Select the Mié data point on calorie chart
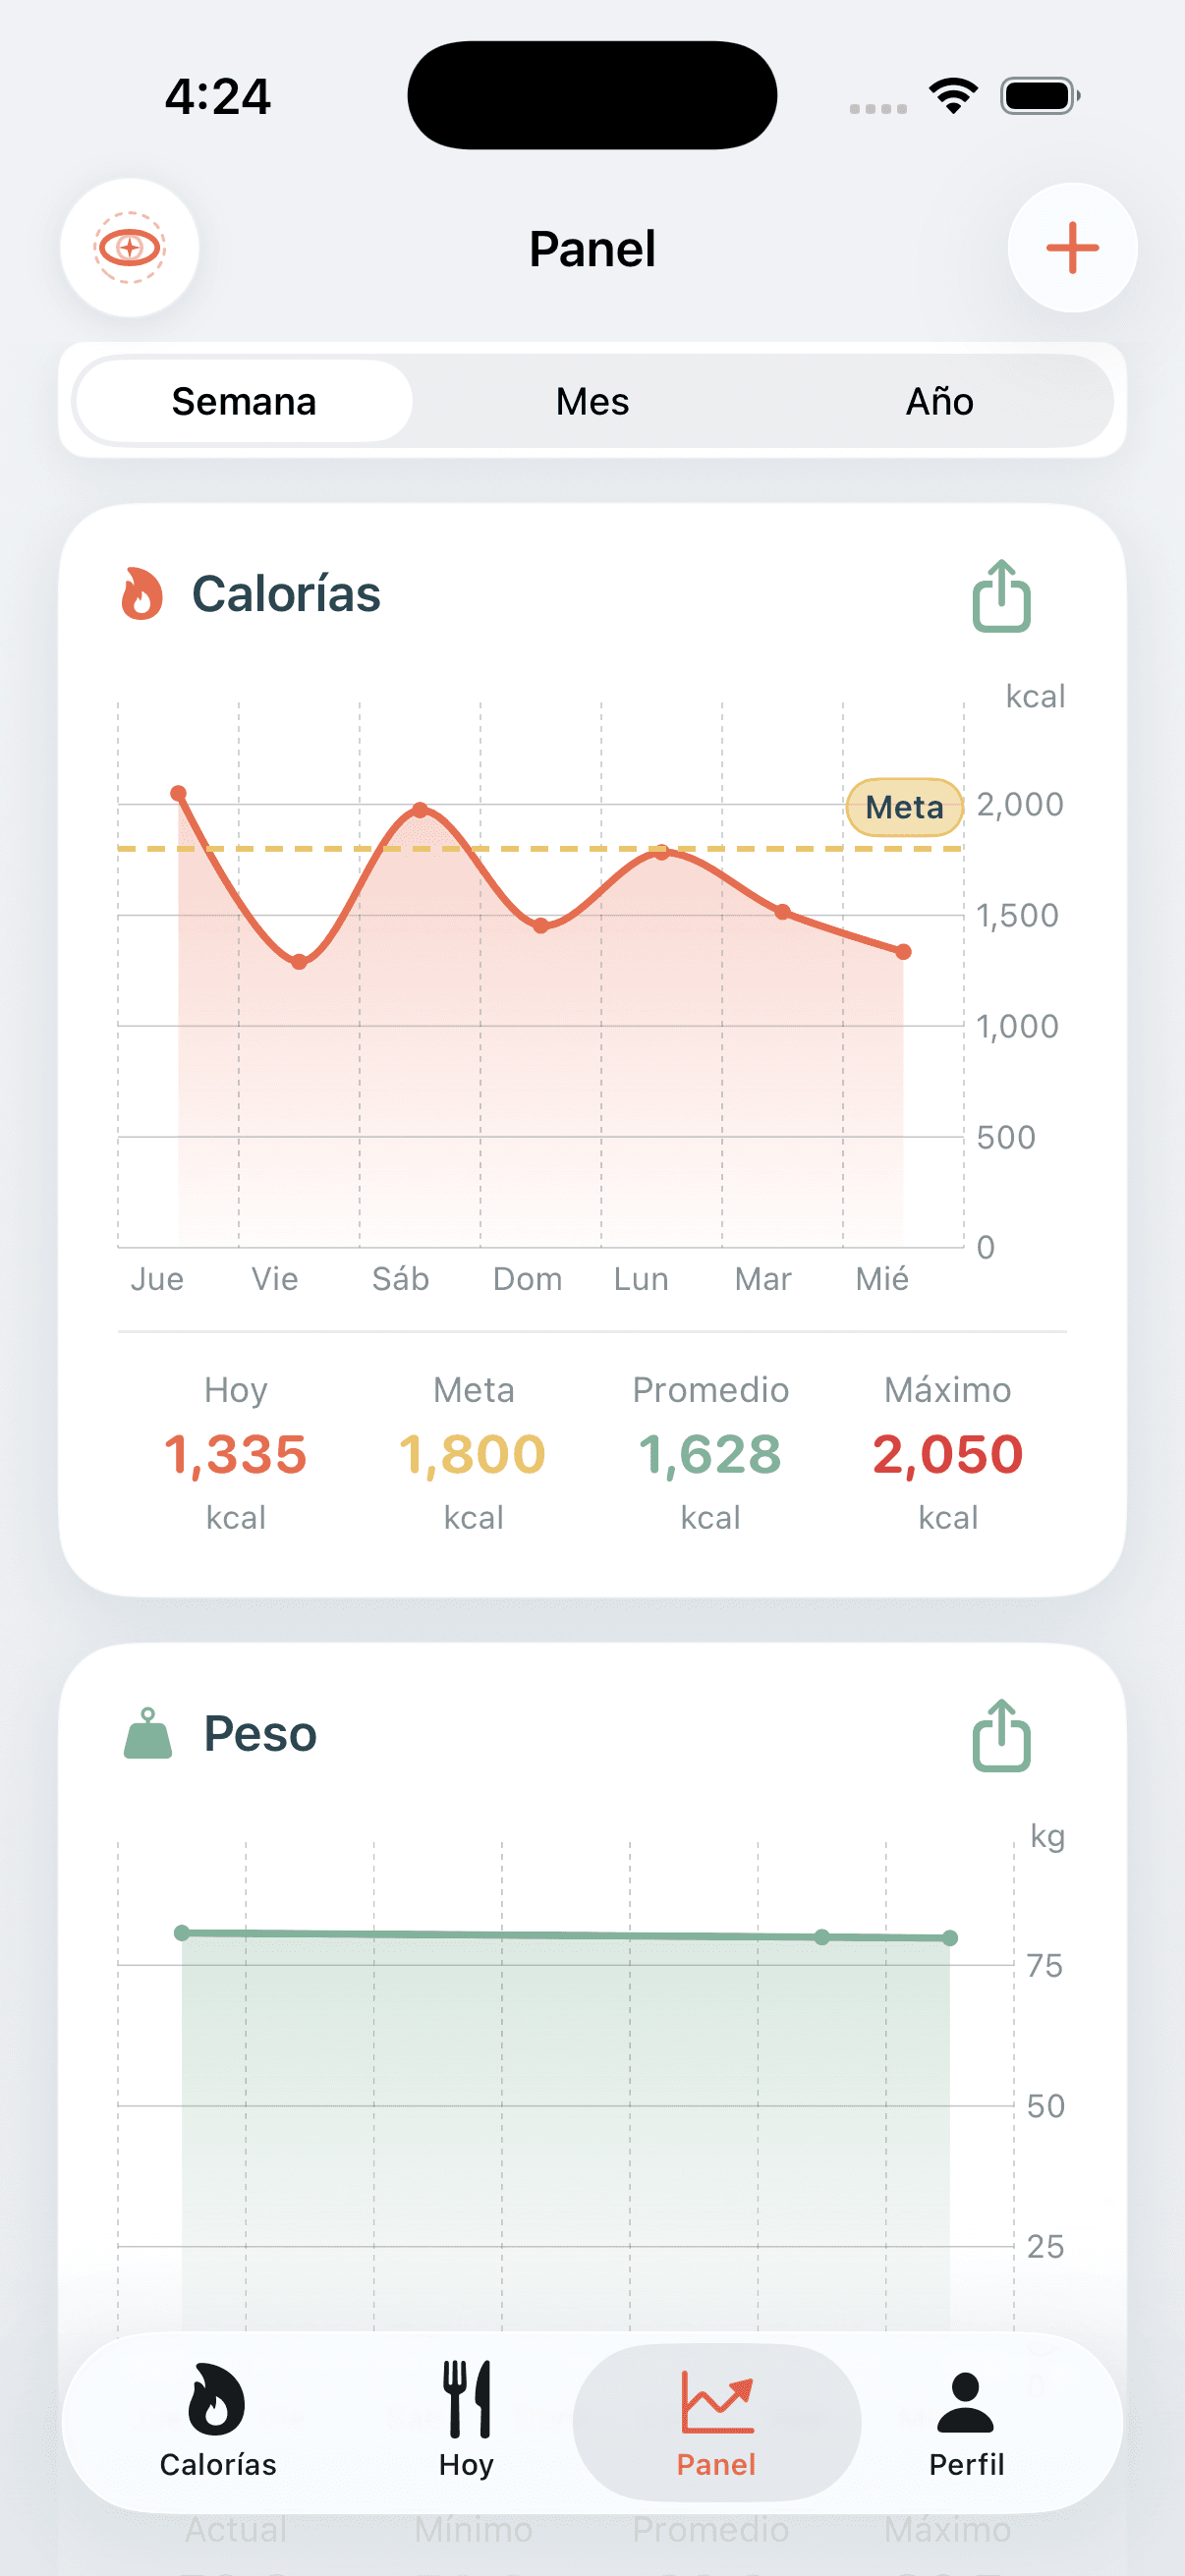The height and width of the screenshot is (2576, 1185). click(903, 951)
